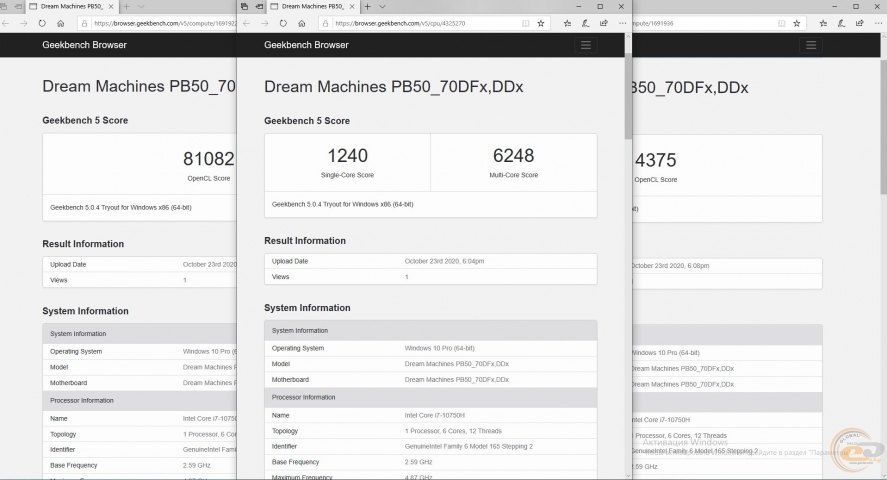
Task: Select the 1240 Single-Core Score value
Action: click(347, 155)
